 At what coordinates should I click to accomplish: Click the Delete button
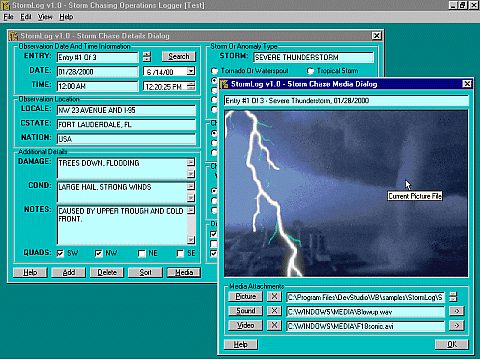pos(107,273)
